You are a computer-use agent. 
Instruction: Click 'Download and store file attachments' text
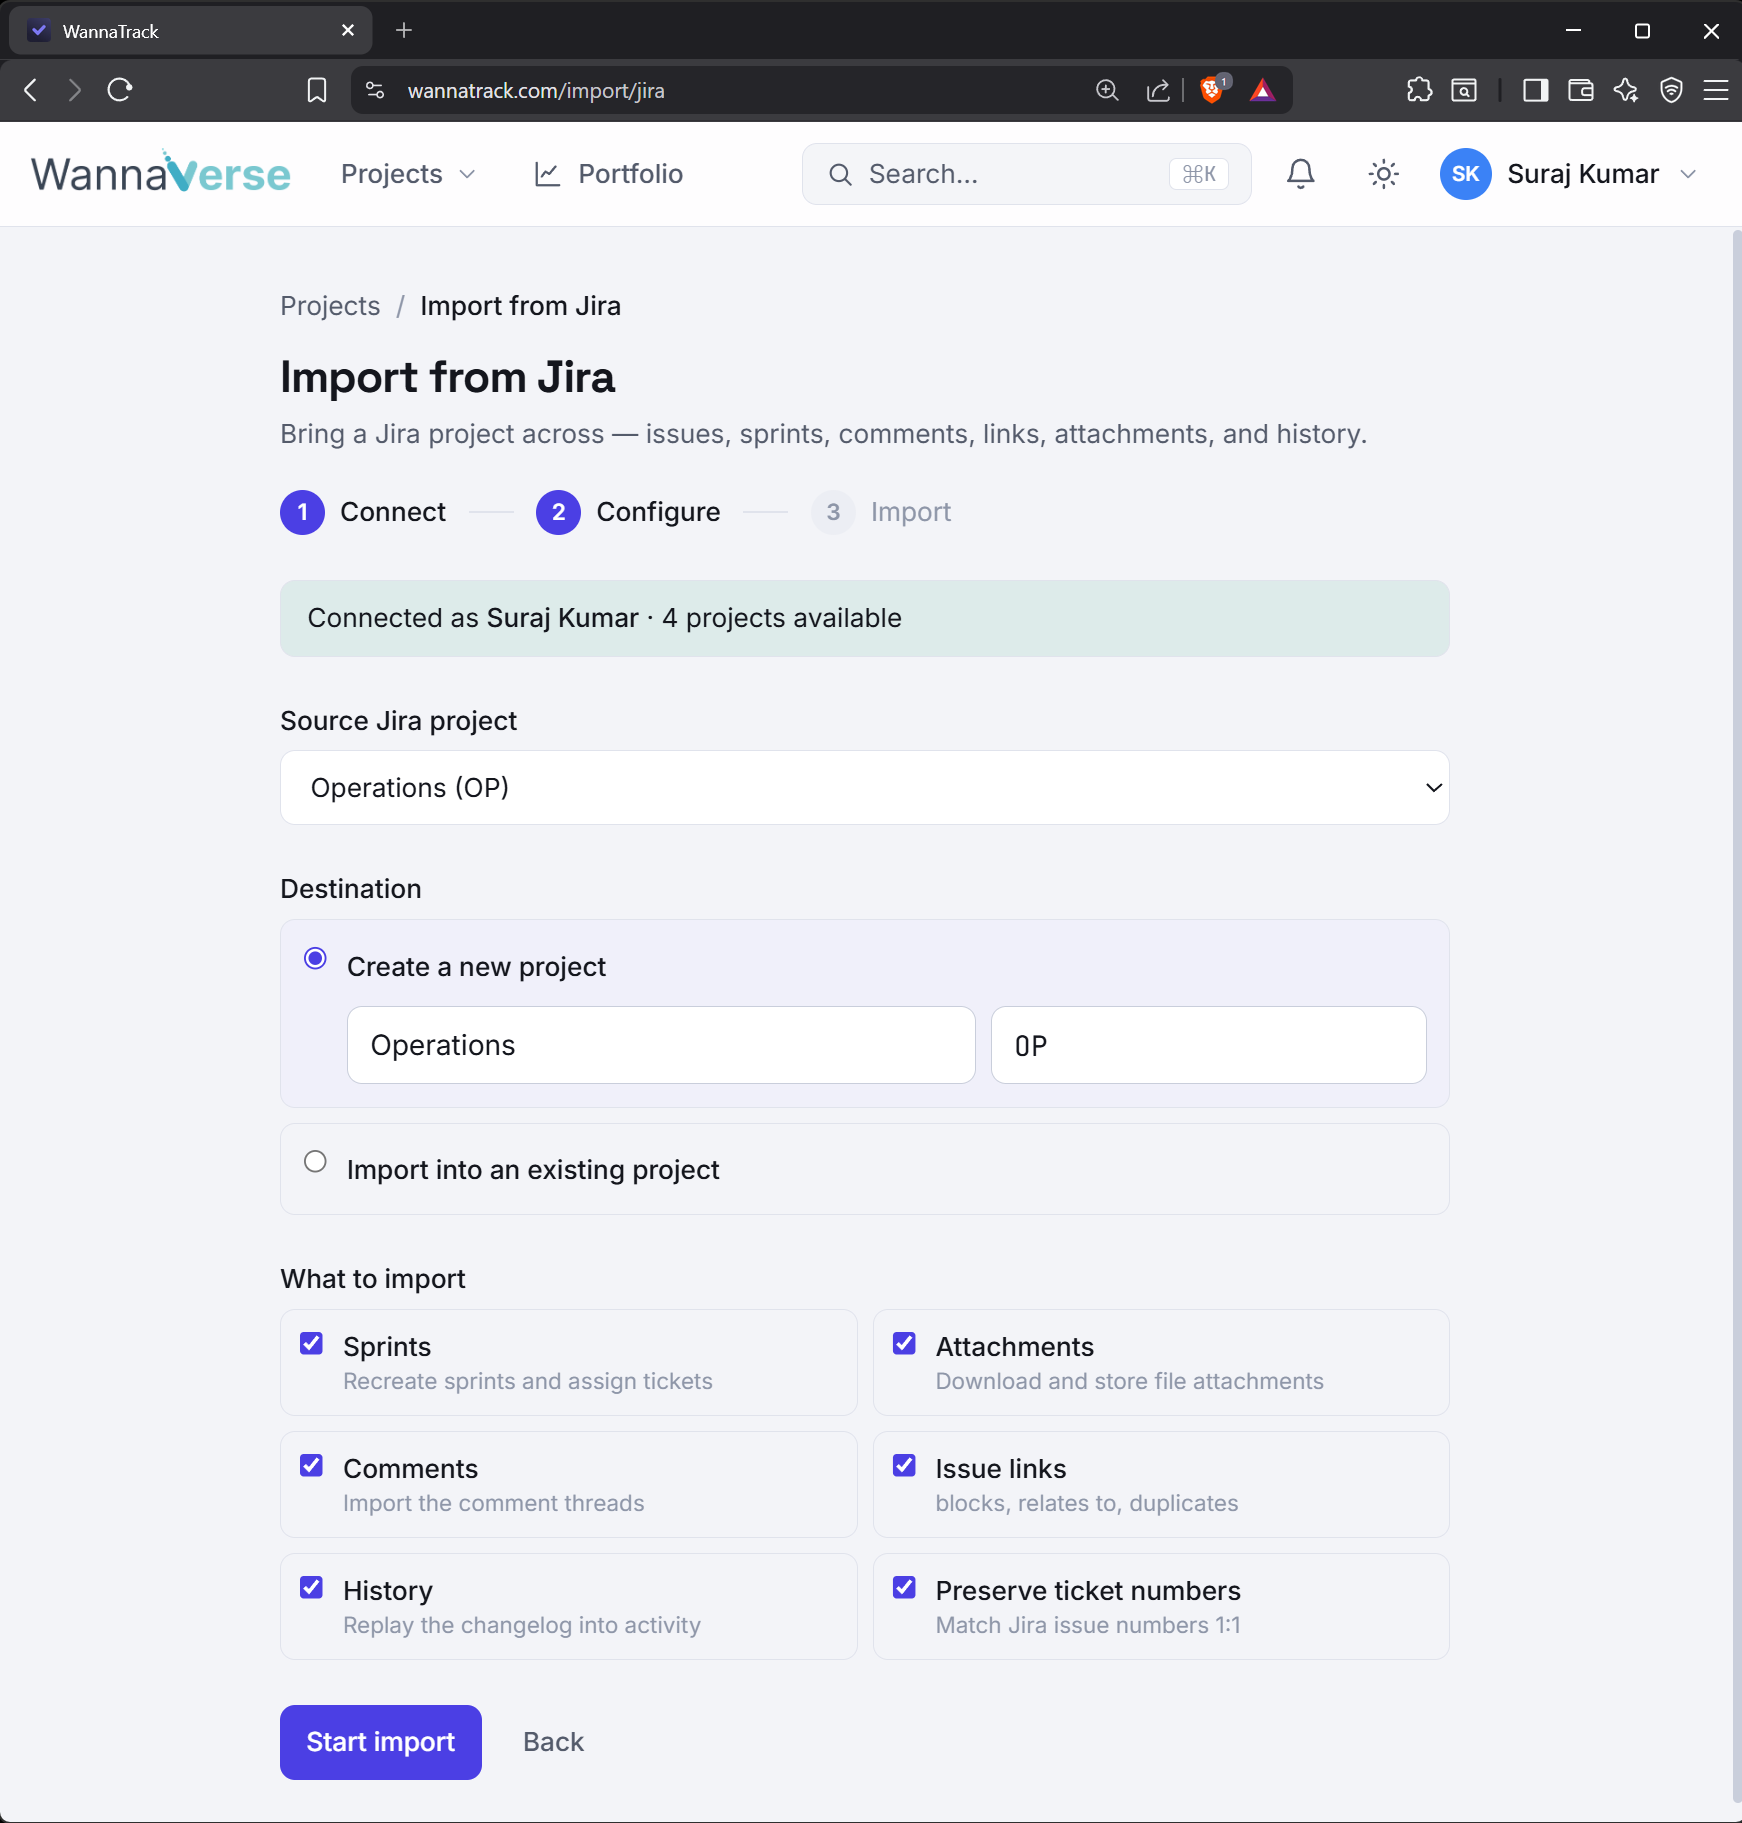(x=1129, y=1381)
